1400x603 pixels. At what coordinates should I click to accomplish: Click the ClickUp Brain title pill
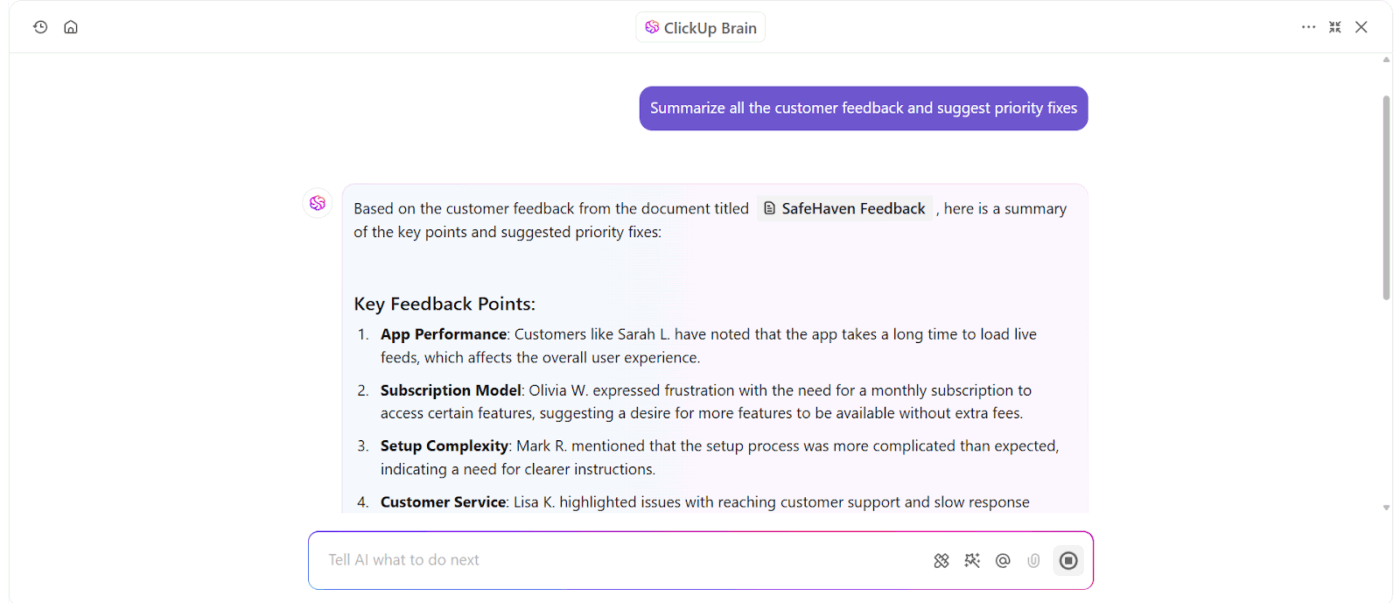[700, 27]
